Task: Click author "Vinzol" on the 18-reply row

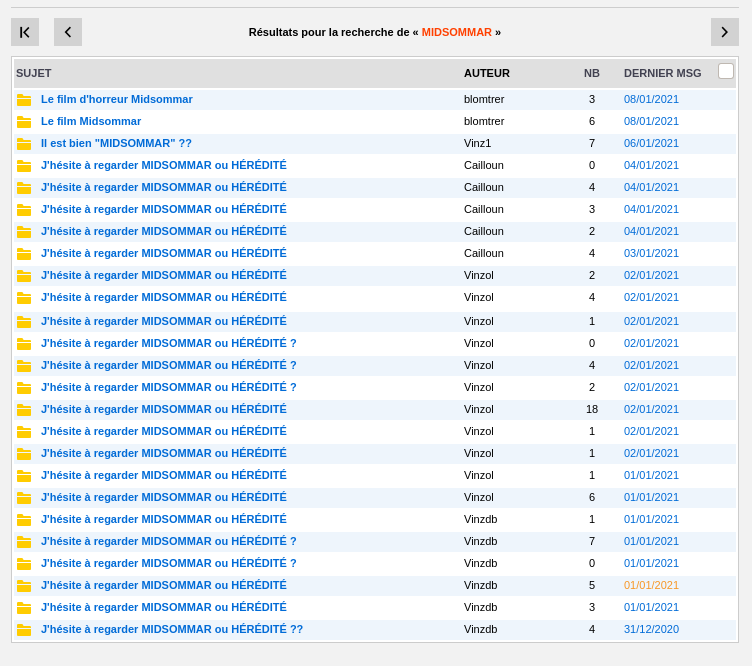Action: (x=479, y=409)
